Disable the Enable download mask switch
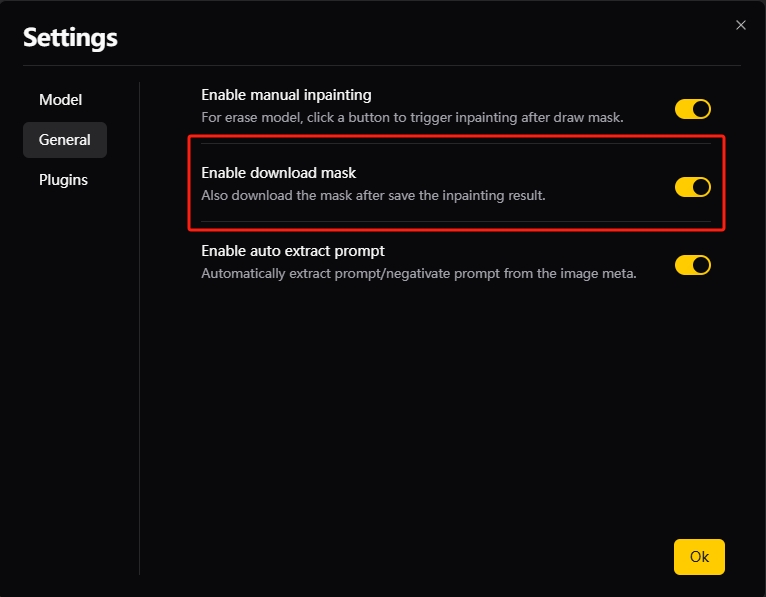 tap(692, 187)
